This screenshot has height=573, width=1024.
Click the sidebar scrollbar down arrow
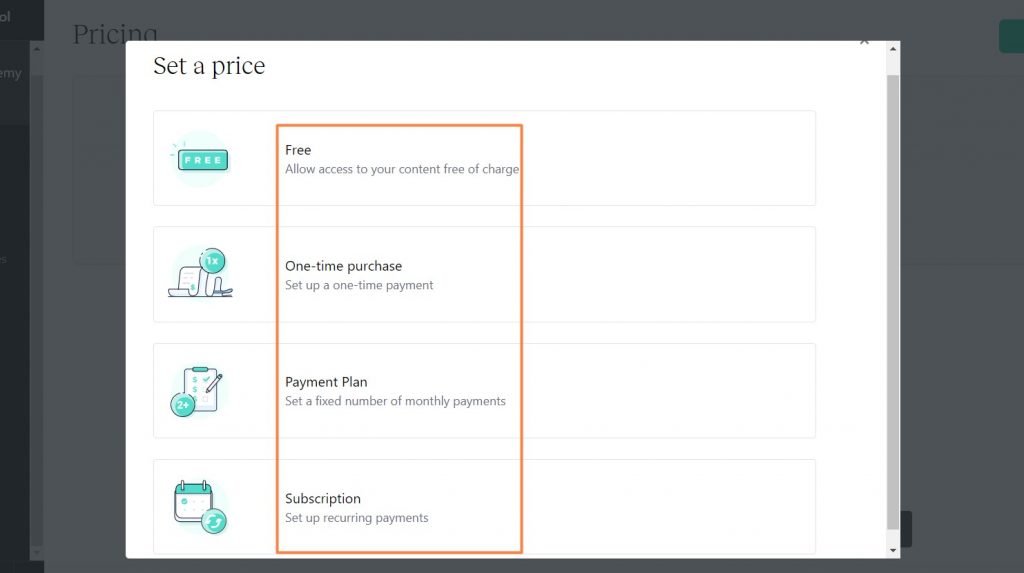point(37,551)
